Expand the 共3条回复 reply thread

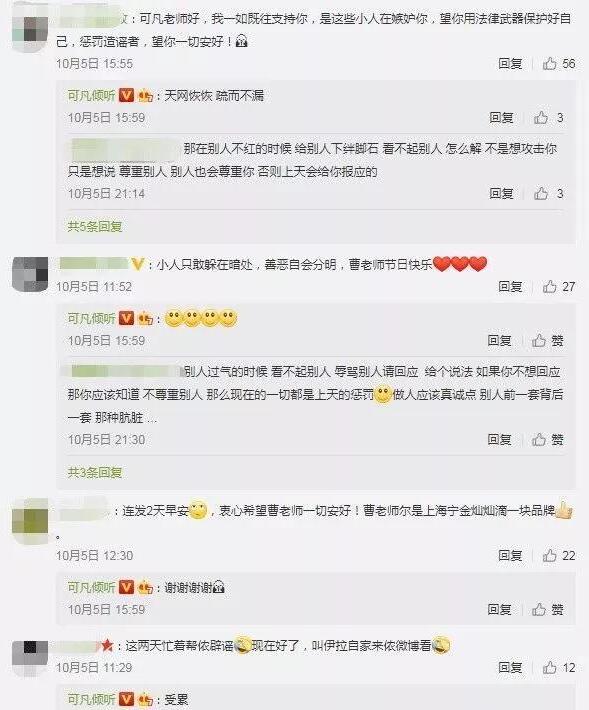coord(95,472)
